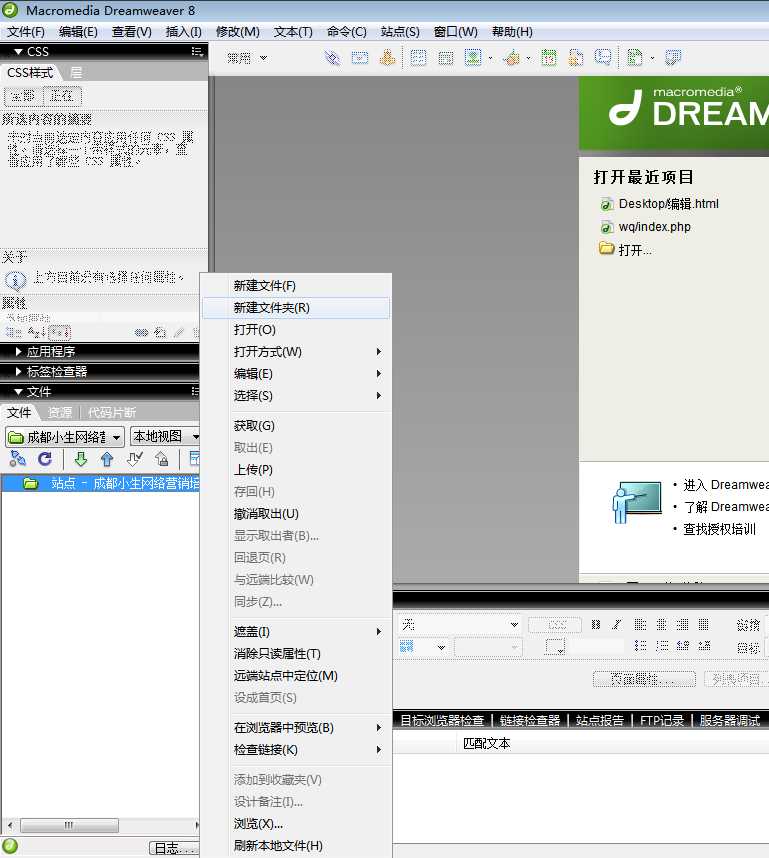Switch to the 资源 tab
Screen dimensions: 769x858
point(59,412)
